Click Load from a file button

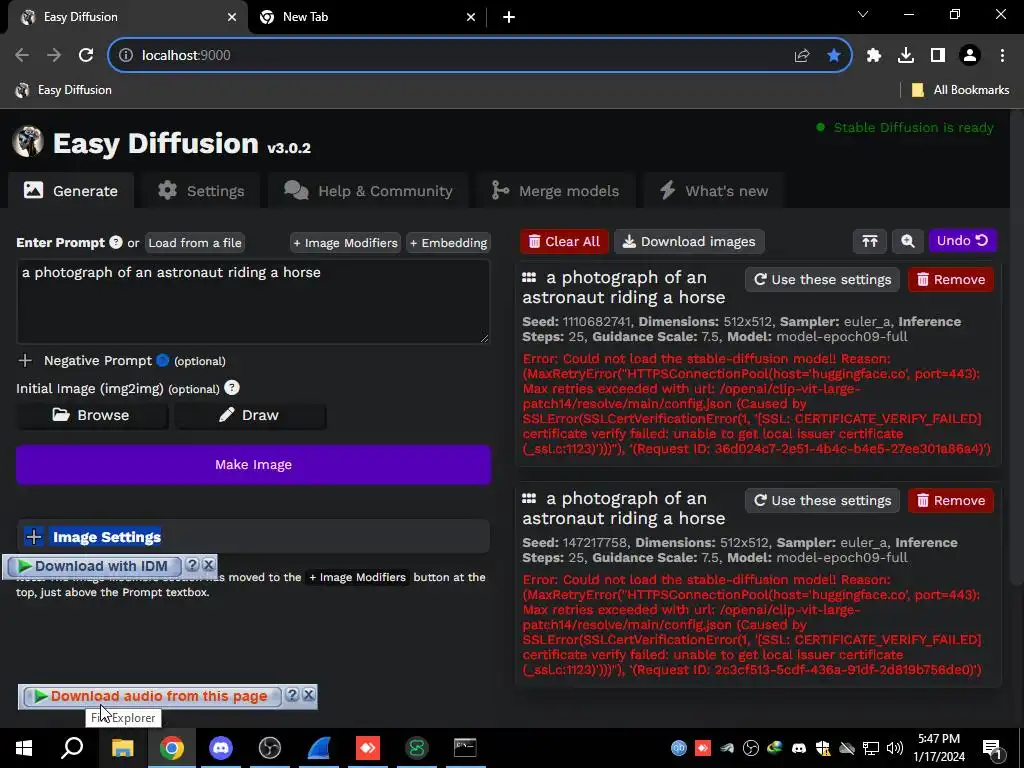(x=195, y=242)
